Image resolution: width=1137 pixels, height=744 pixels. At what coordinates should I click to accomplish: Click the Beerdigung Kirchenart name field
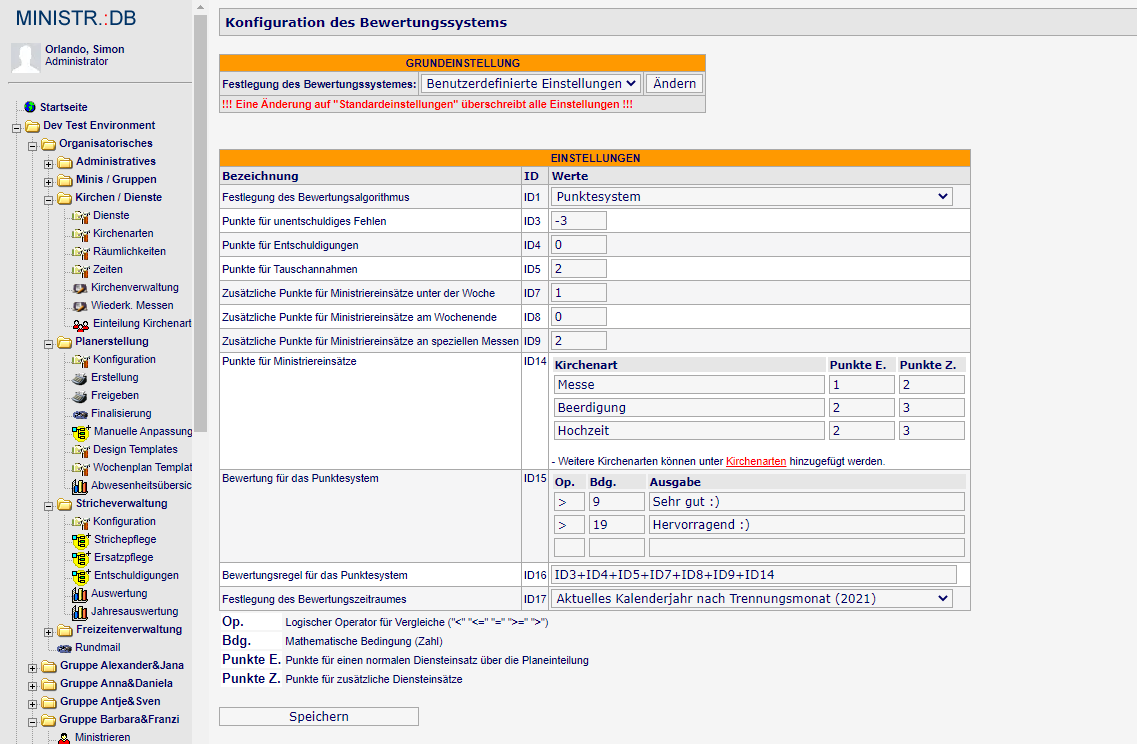click(x=690, y=408)
